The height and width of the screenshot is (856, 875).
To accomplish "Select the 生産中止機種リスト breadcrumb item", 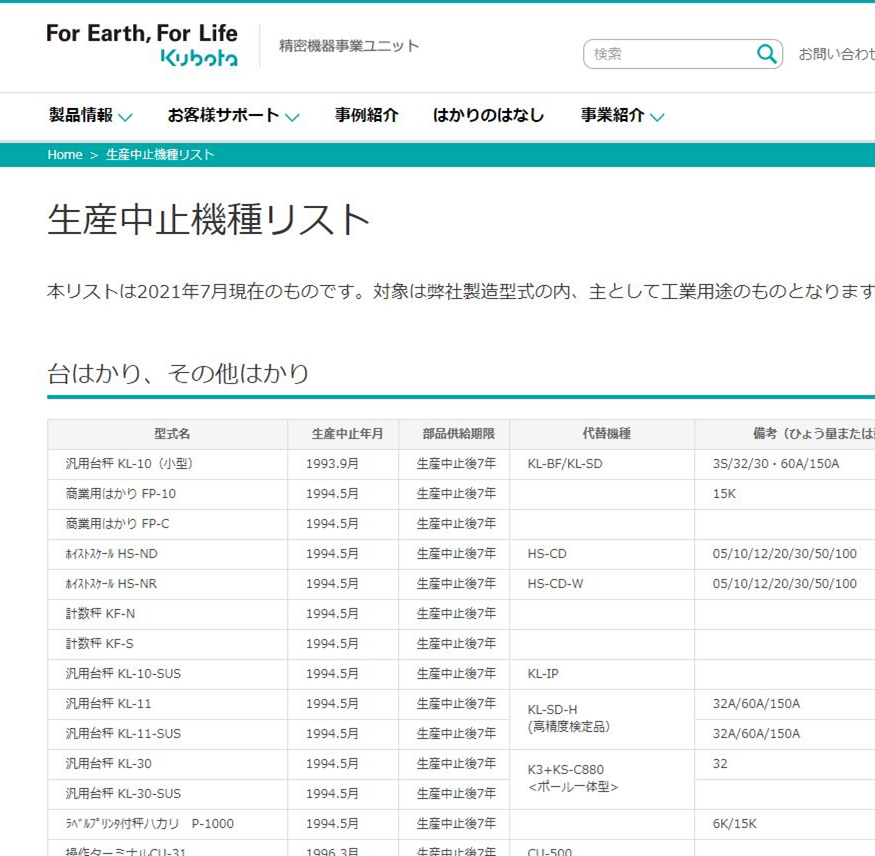I will click(160, 155).
